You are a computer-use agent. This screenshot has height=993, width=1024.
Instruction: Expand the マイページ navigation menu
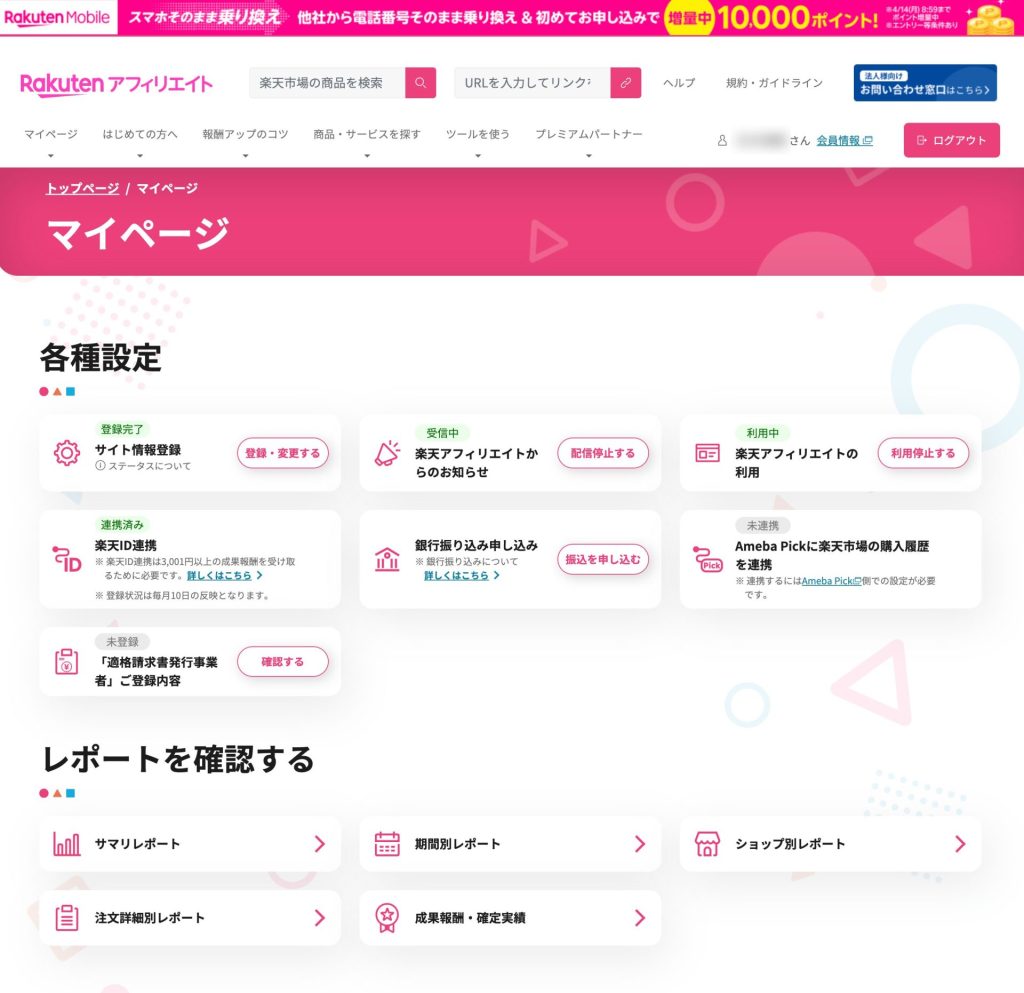point(51,135)
